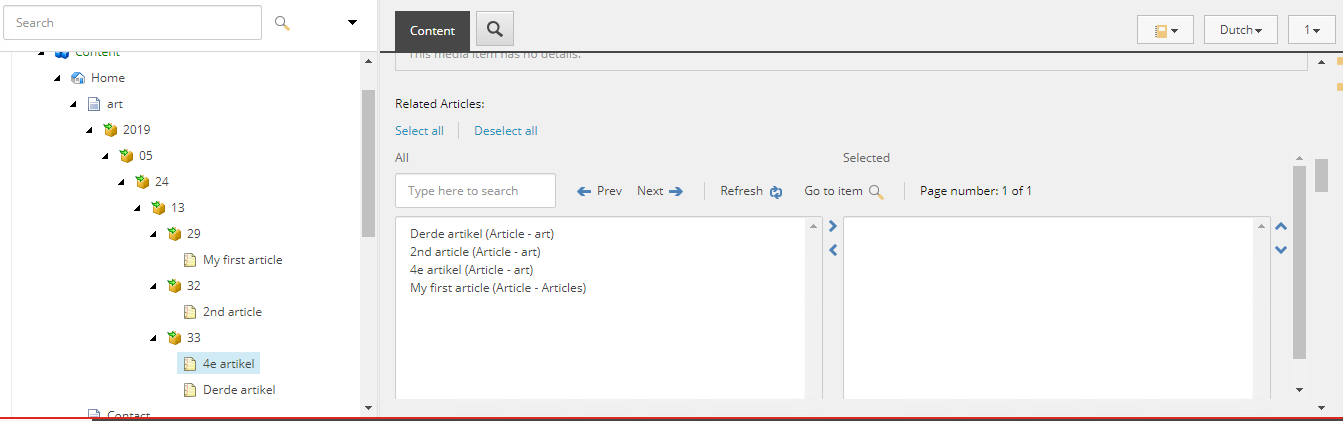Focus the Type here to search field
This screenshot has width=1343, height=421.
[x=475, y=191]
